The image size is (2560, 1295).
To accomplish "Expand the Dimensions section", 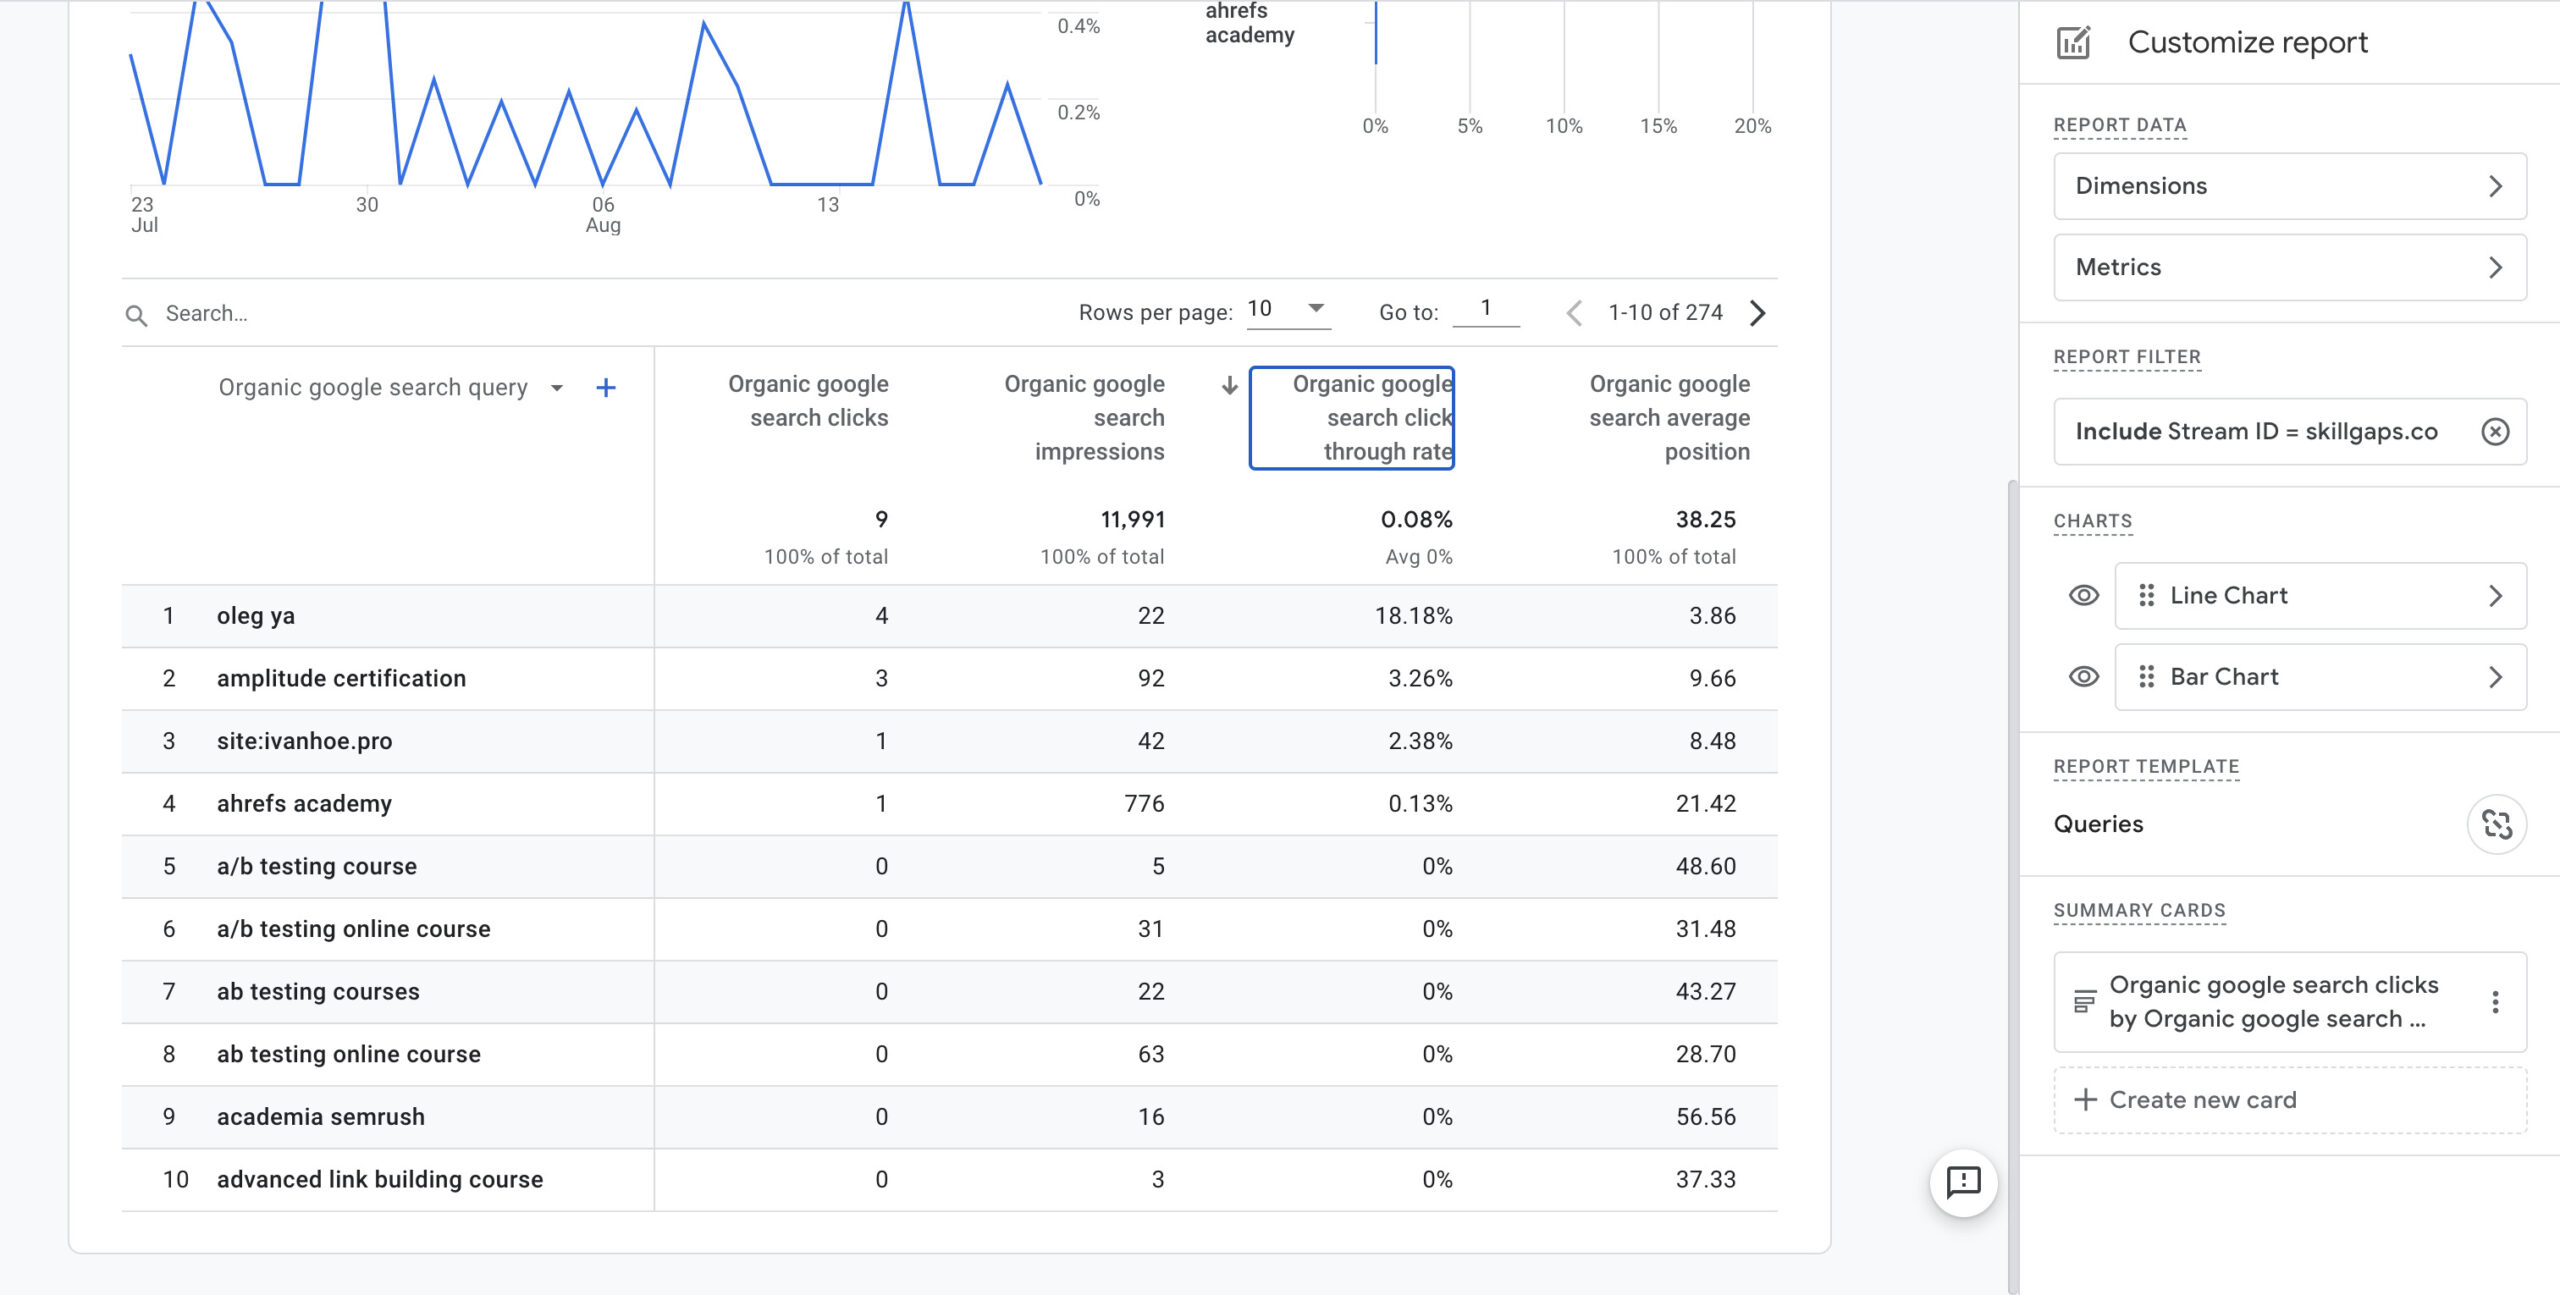I will pos(2289,186).
